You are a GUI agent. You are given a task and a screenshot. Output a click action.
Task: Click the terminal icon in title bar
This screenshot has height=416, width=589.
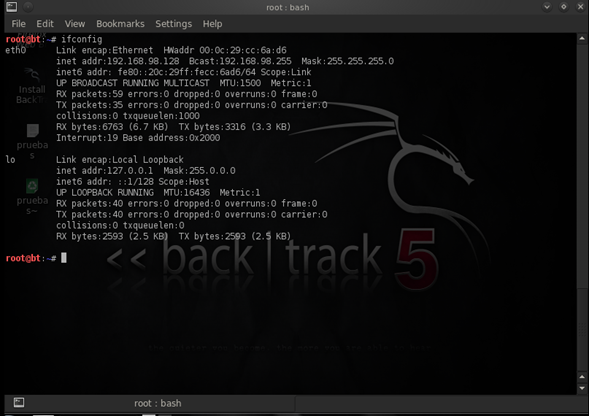coord(12,7)
